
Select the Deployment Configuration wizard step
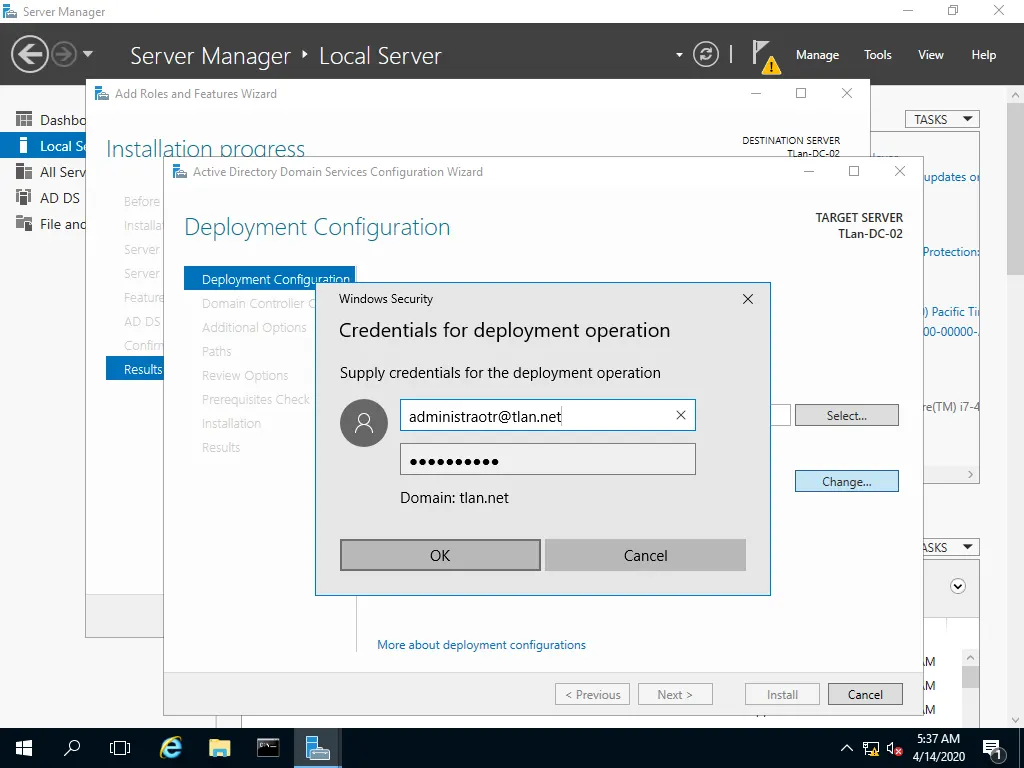click(270, 279)
